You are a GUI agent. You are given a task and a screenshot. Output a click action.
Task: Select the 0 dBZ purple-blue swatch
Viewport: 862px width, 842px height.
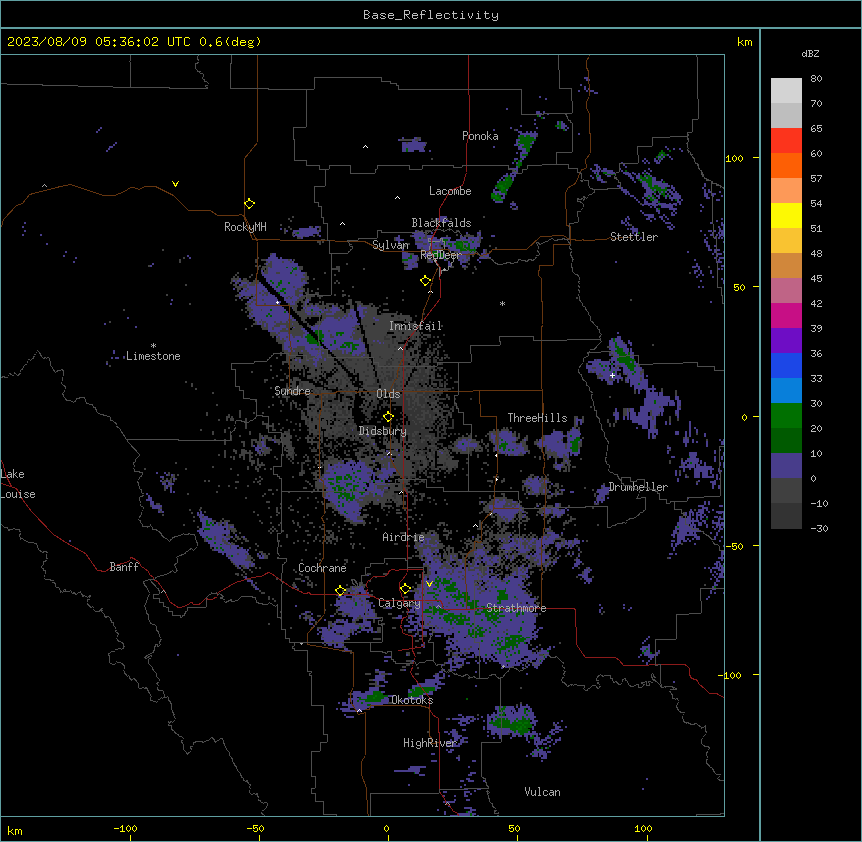786,466
